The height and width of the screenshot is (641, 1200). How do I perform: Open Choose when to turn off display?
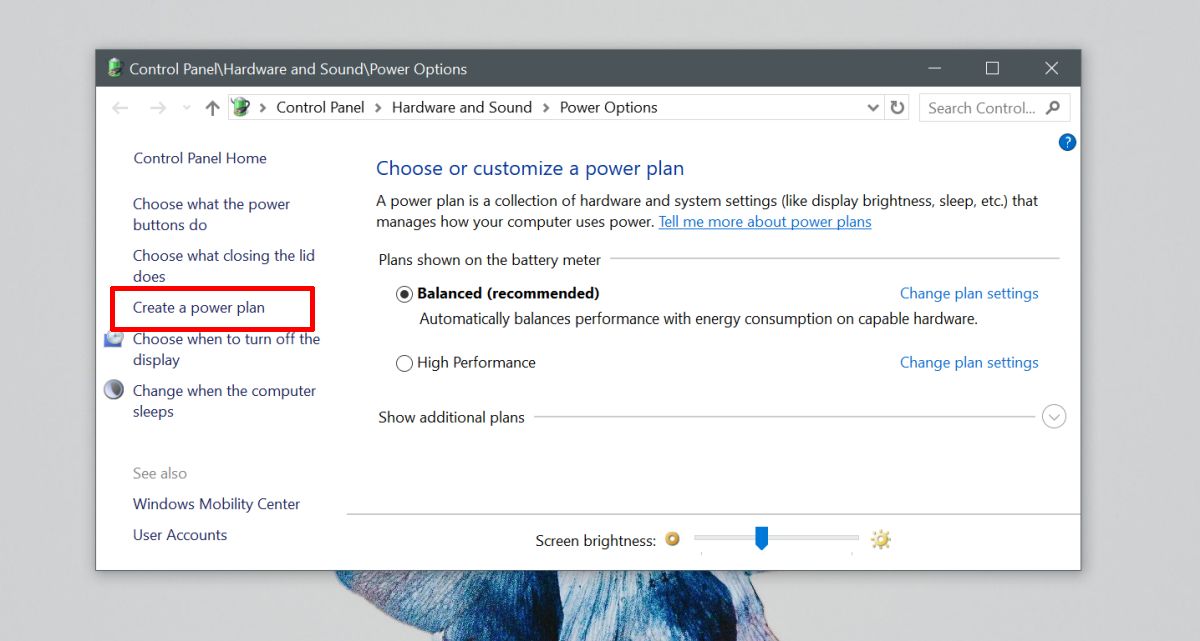(226, 349)
